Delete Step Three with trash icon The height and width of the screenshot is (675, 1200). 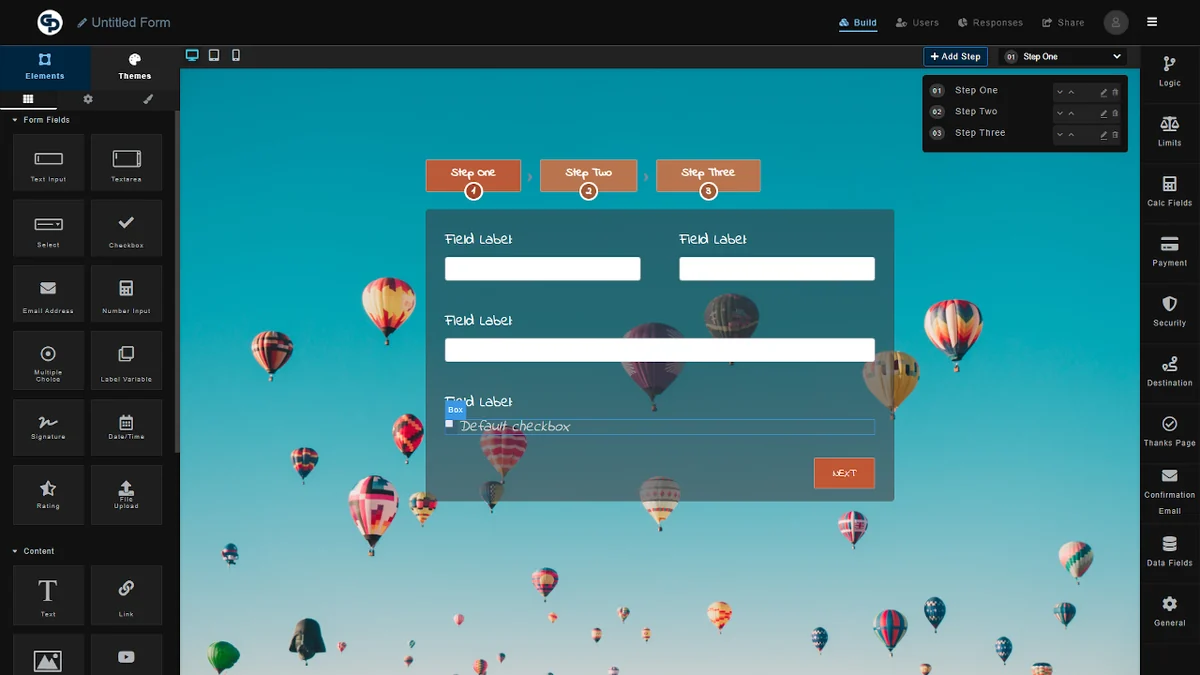1116,134
